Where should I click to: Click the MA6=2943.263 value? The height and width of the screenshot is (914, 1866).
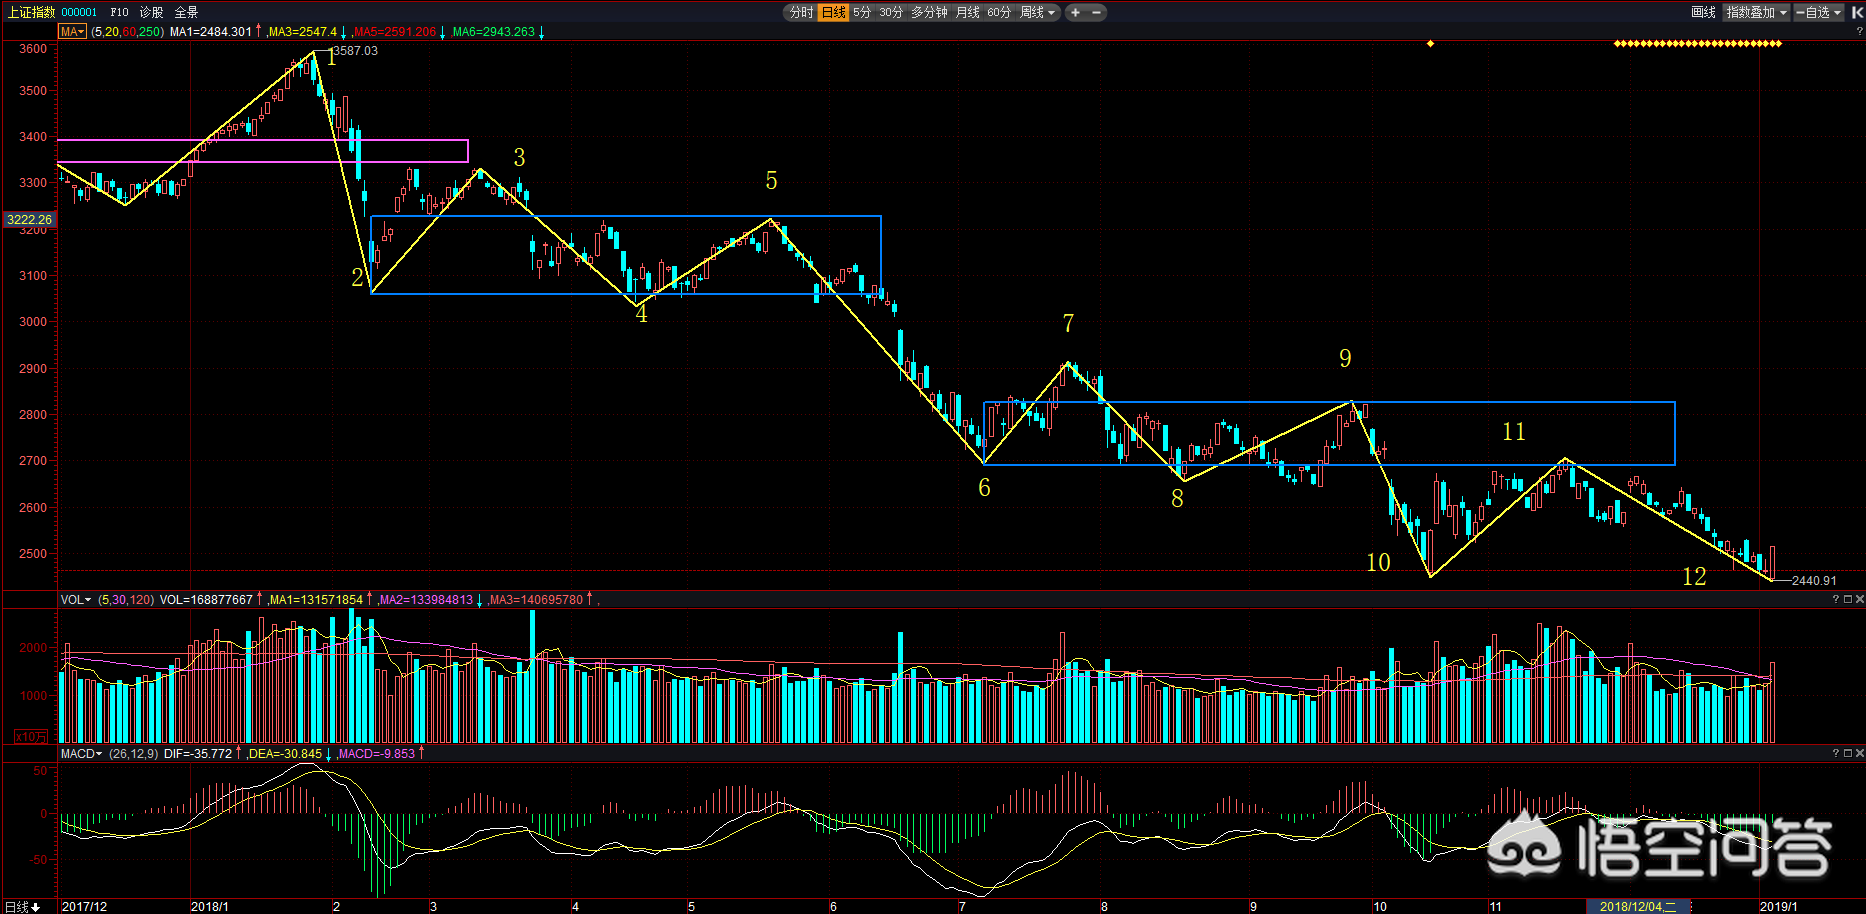494,32
